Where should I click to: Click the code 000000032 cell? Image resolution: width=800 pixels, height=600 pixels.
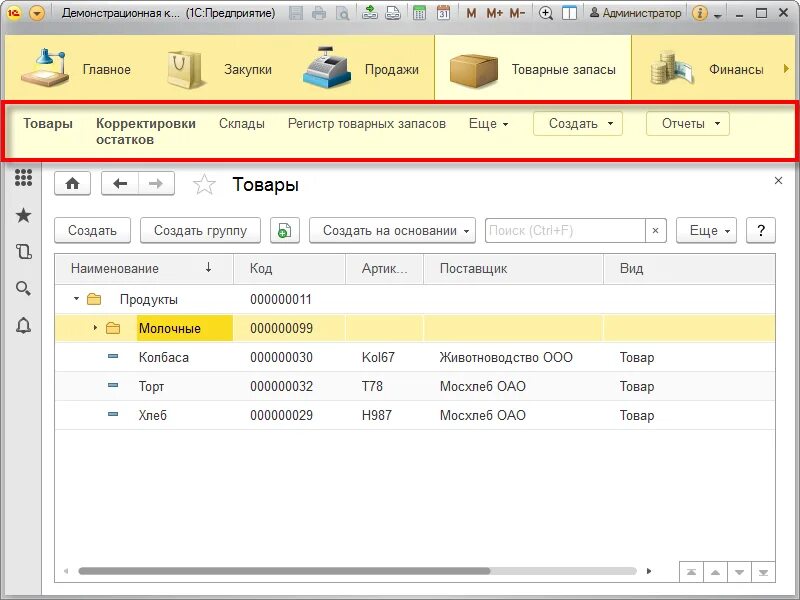tap(281, 386)
